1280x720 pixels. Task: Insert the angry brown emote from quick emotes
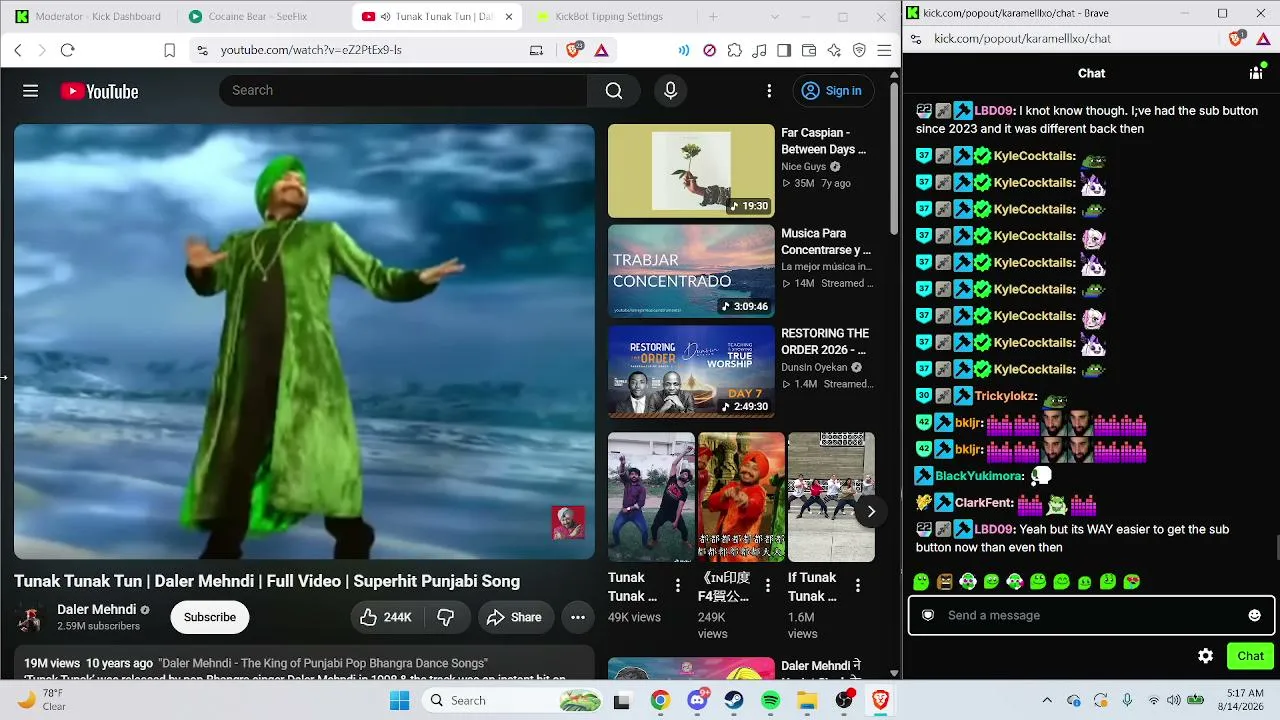pos(945,581)
